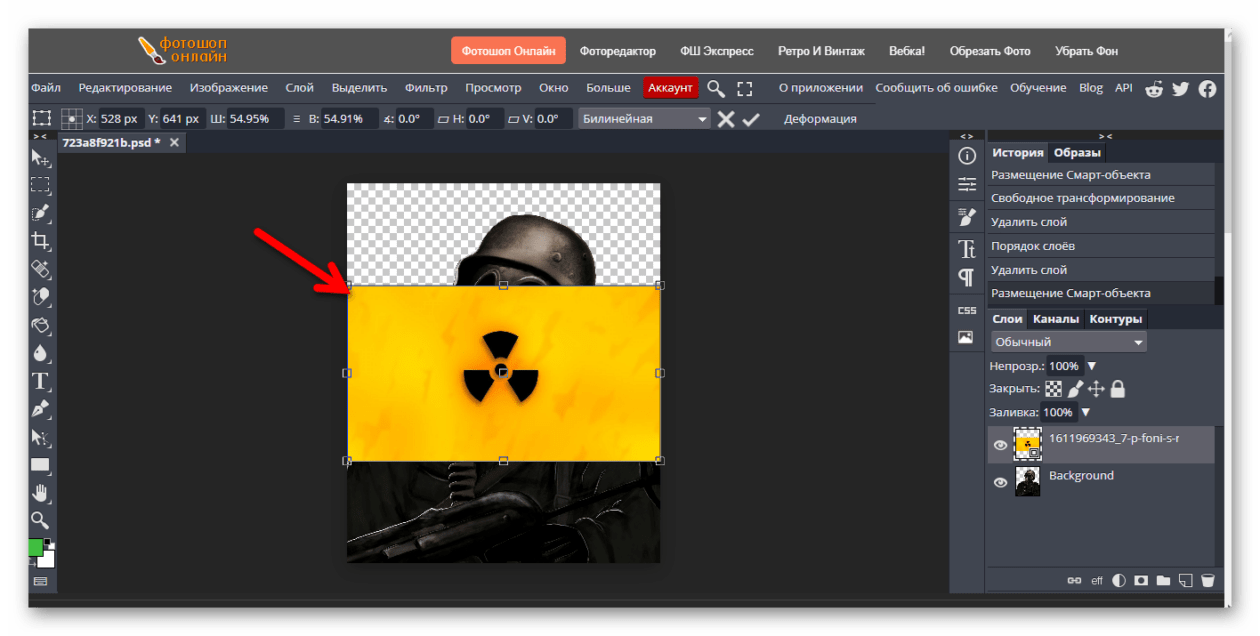1260x636 pixels.
Task: Open the Убрать Фон link
Action: pyautogui.click(x=1086, y=51)
